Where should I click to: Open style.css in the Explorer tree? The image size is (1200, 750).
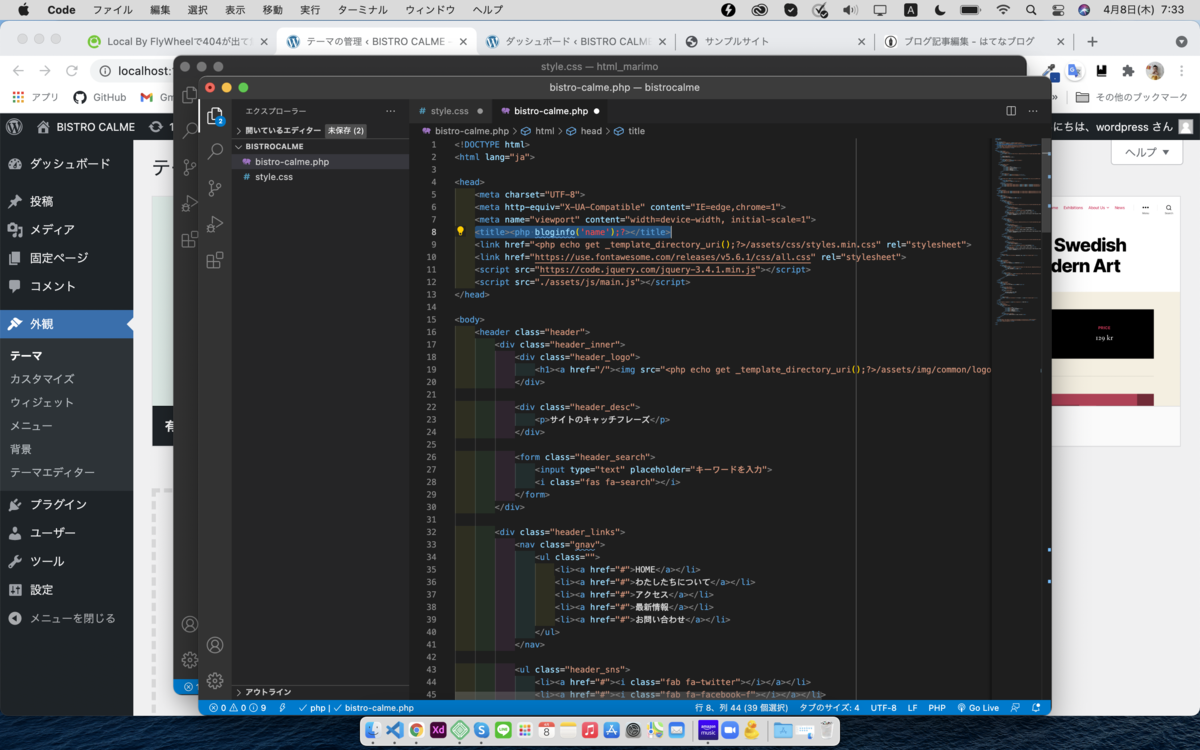point(321,176)
